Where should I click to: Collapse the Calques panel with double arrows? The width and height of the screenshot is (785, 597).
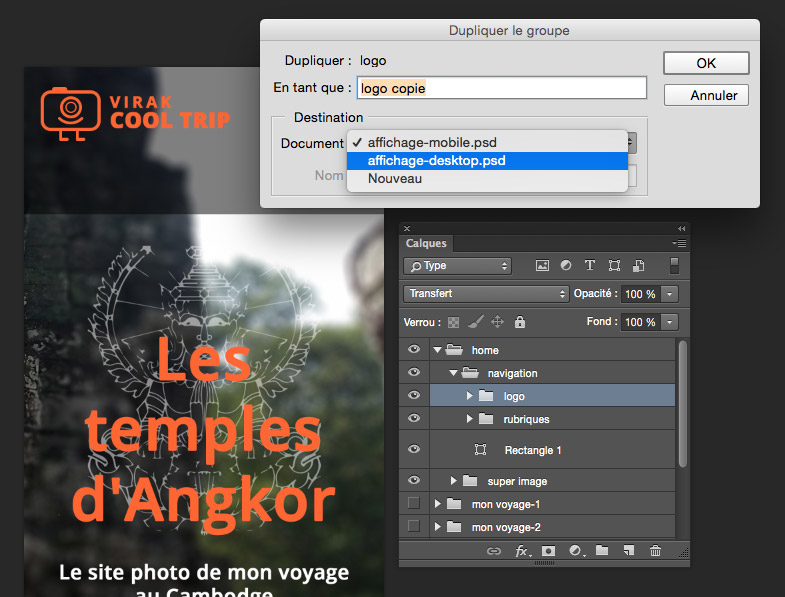pyautogui.click(x=681, y=228)
